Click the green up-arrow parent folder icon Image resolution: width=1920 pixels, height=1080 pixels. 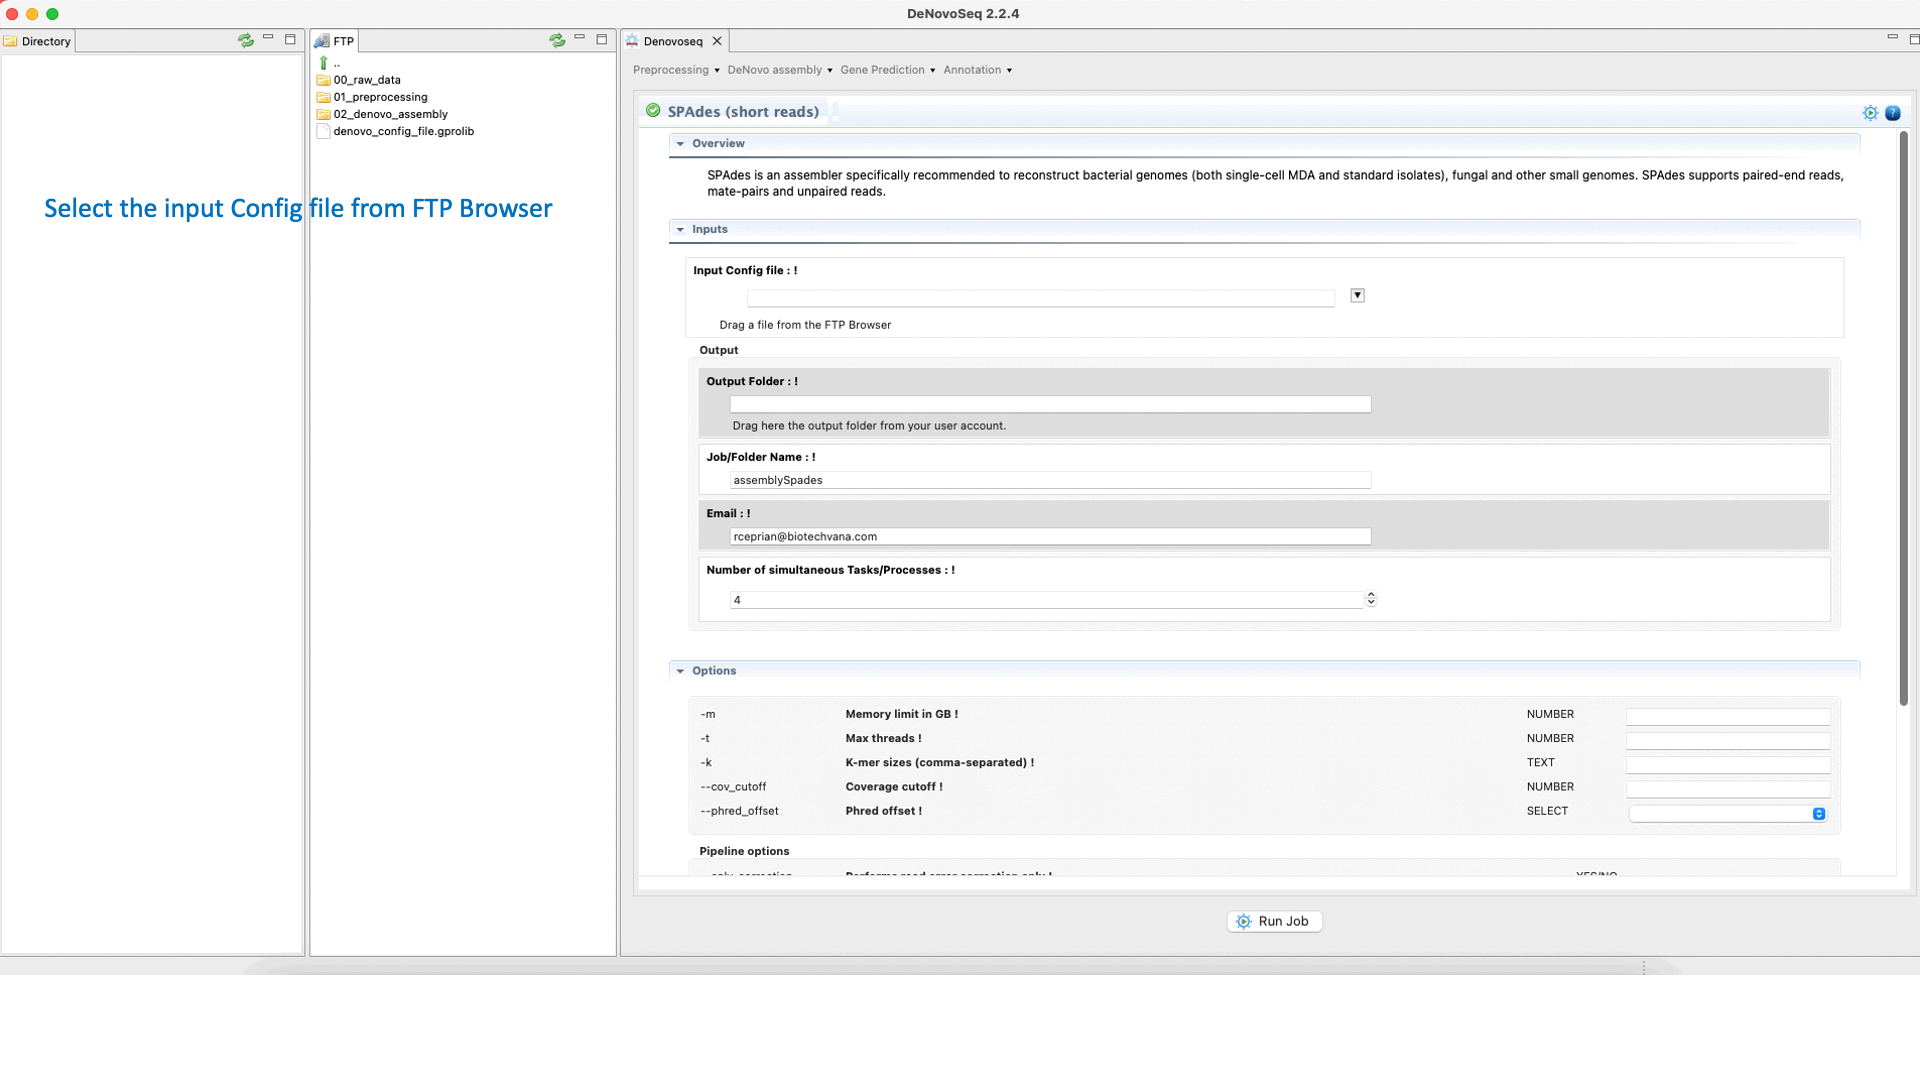[x=323, y=63]
